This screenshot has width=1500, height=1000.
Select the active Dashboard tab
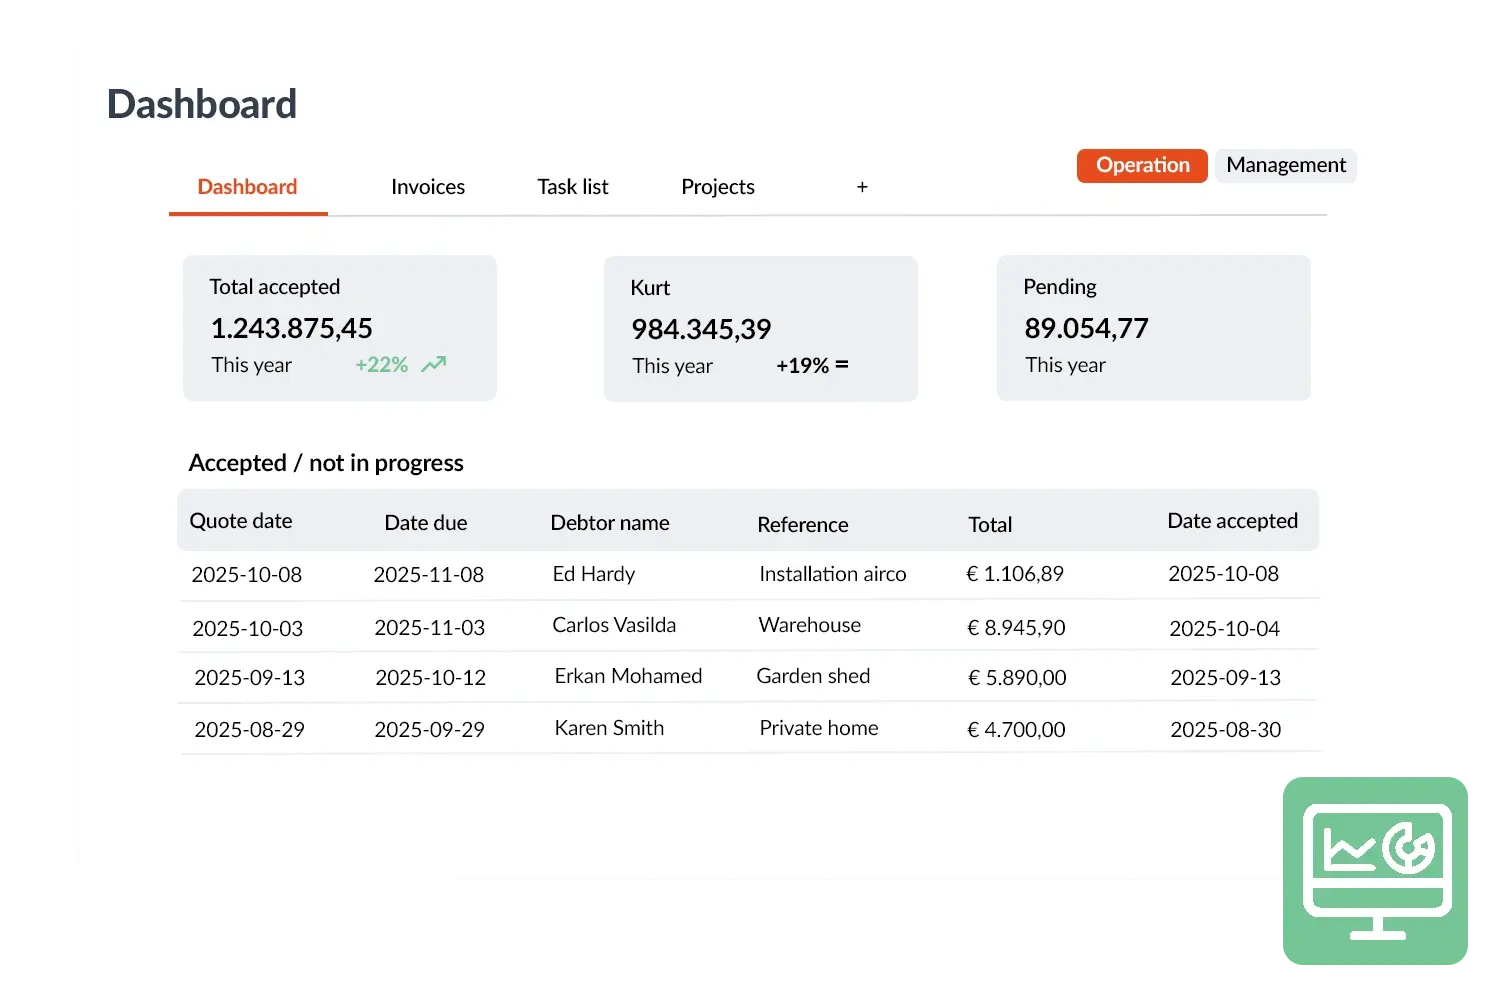pos(247,187)
